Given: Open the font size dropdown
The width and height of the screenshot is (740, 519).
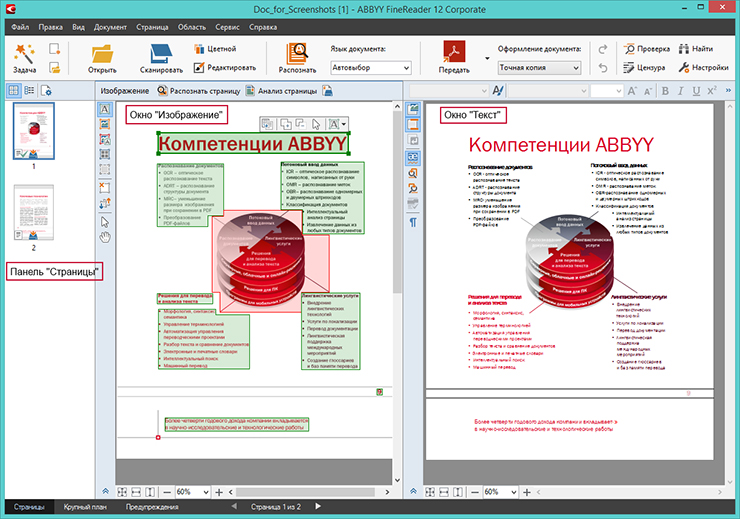Looking at the screenshot, I should (x=607, y=91).
